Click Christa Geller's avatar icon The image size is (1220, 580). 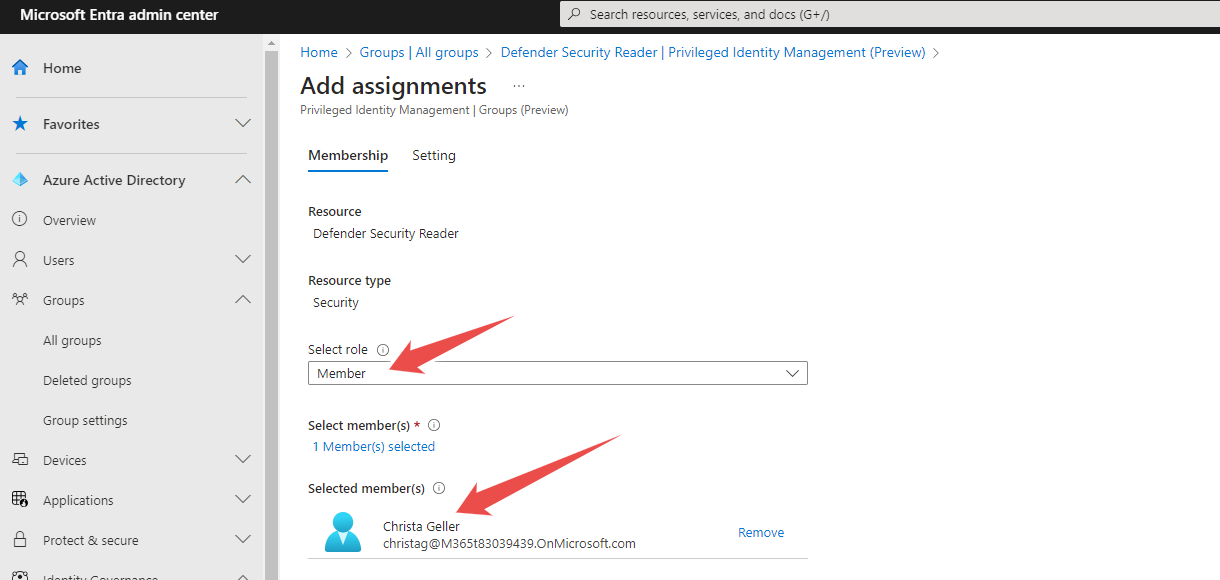343,532
